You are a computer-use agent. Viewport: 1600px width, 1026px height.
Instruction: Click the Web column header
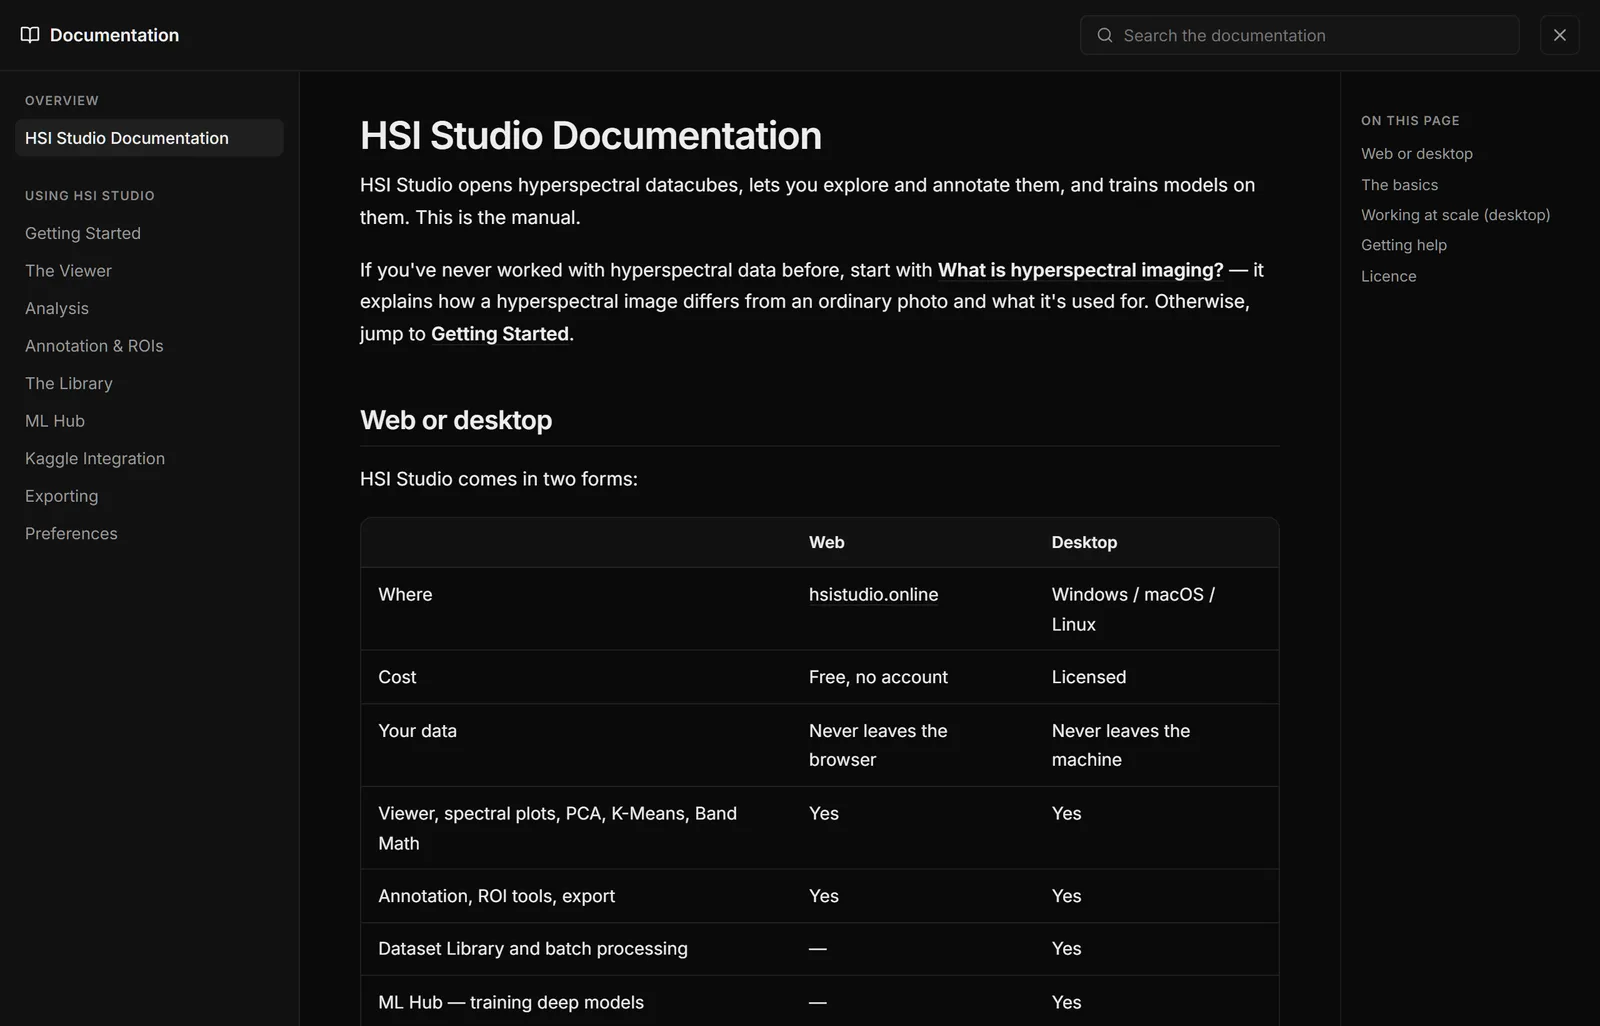827,542
